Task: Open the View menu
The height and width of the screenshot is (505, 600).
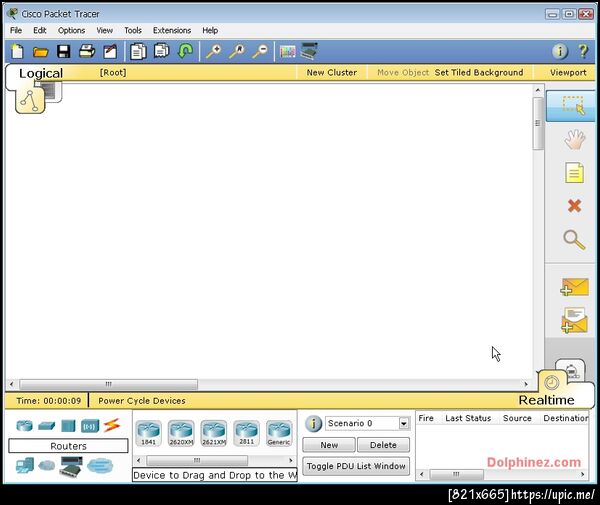Action: click(104, 30)
